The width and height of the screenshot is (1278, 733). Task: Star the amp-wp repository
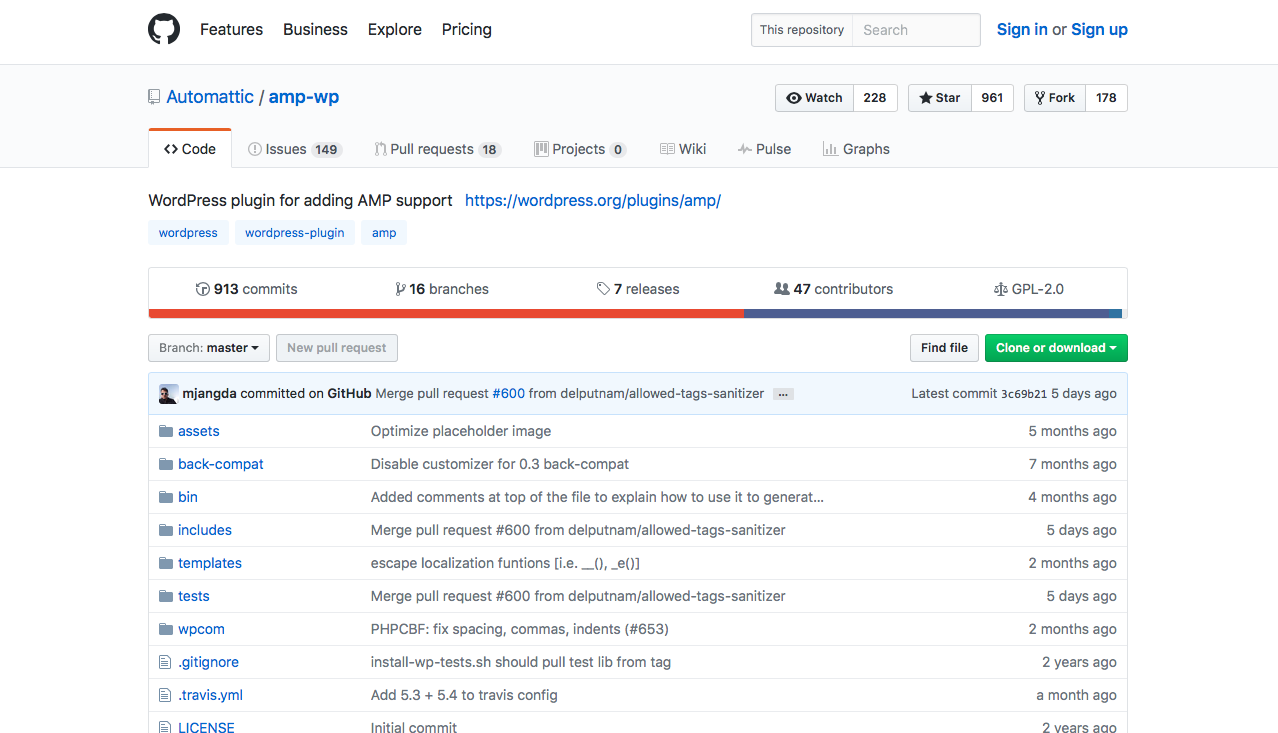point(939,98)
